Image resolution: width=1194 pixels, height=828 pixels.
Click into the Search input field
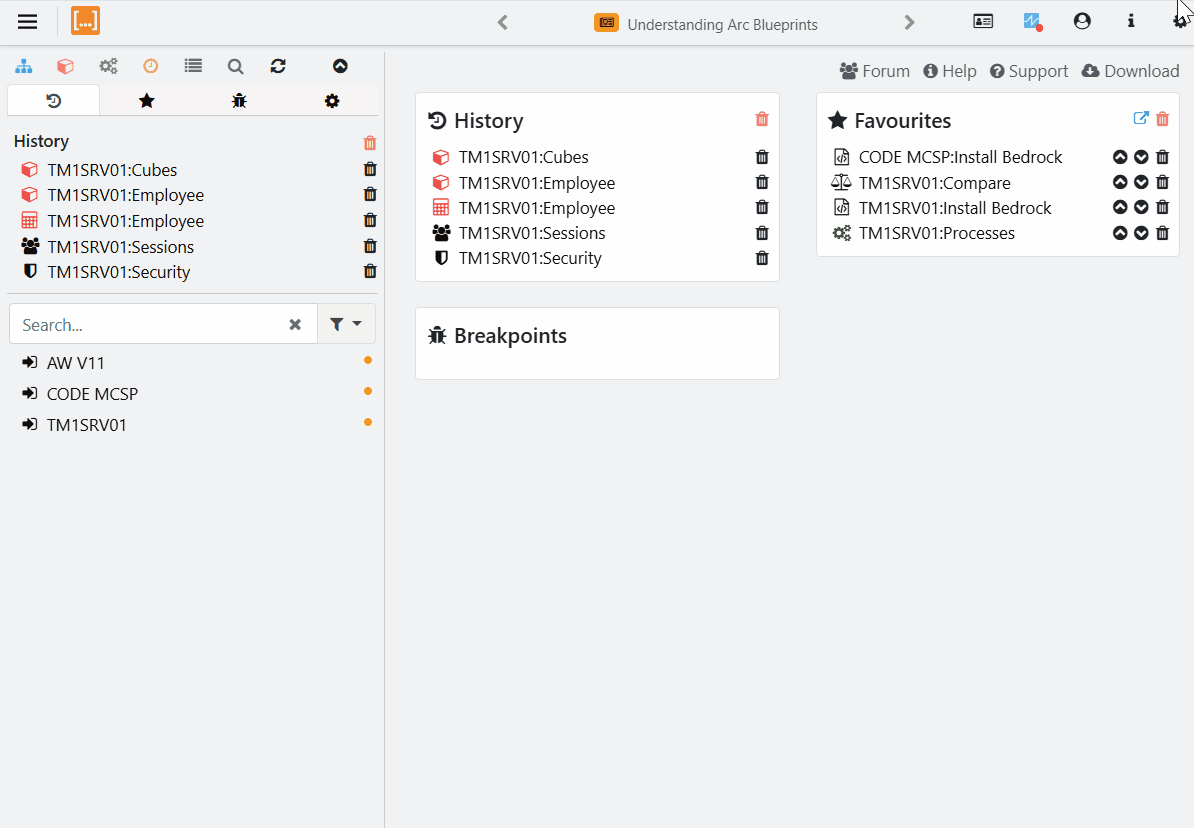click(x=150, y=324)
